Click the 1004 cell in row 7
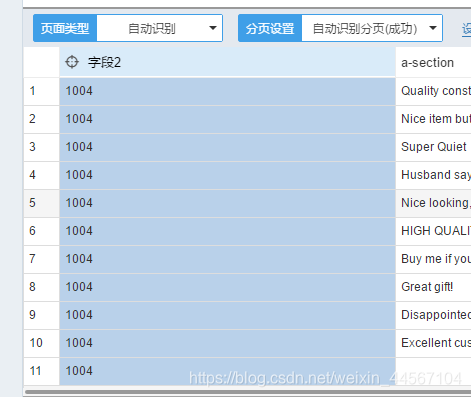This screenshot has width=471, height=397. 227,259
